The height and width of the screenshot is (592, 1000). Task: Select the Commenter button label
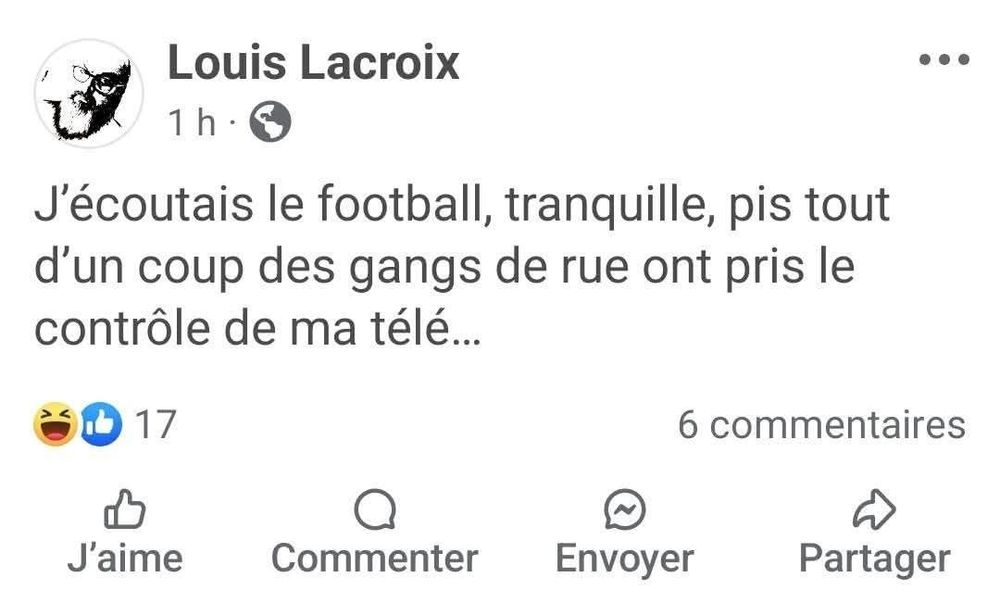click(375, 558)
